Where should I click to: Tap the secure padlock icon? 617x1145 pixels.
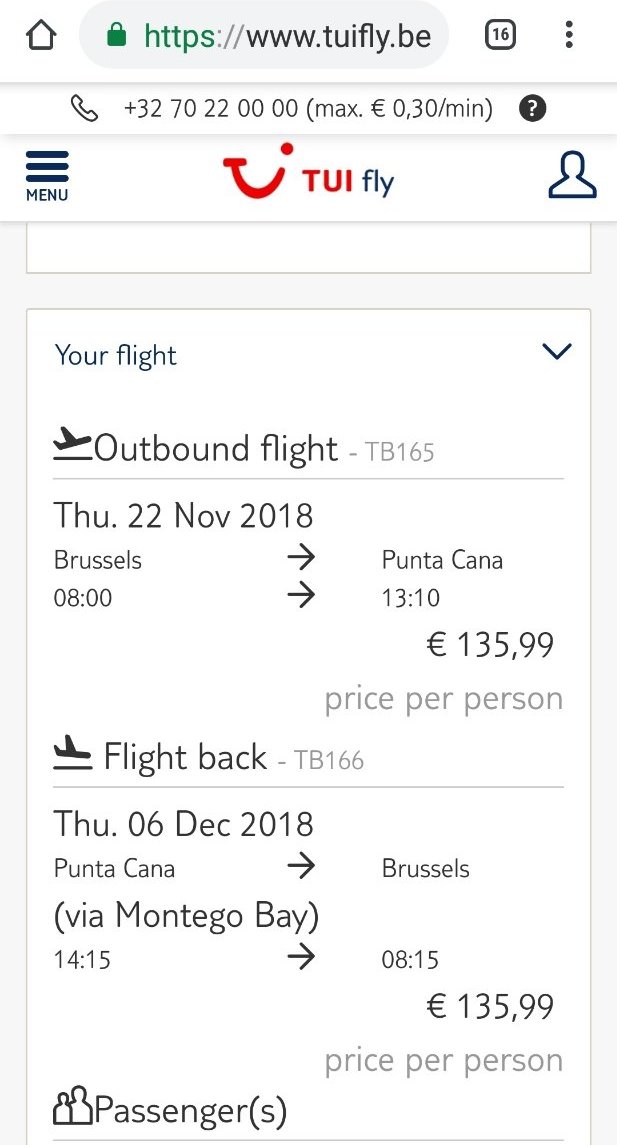click(x=116, y=37)
